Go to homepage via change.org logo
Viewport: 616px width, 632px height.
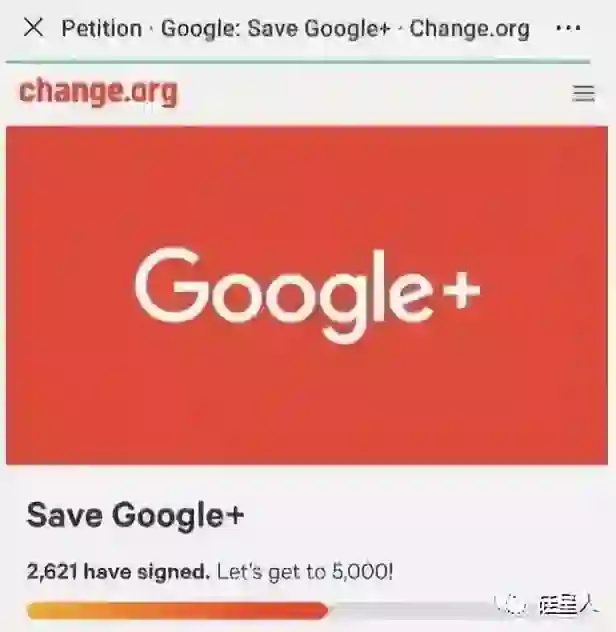[99, 92]
